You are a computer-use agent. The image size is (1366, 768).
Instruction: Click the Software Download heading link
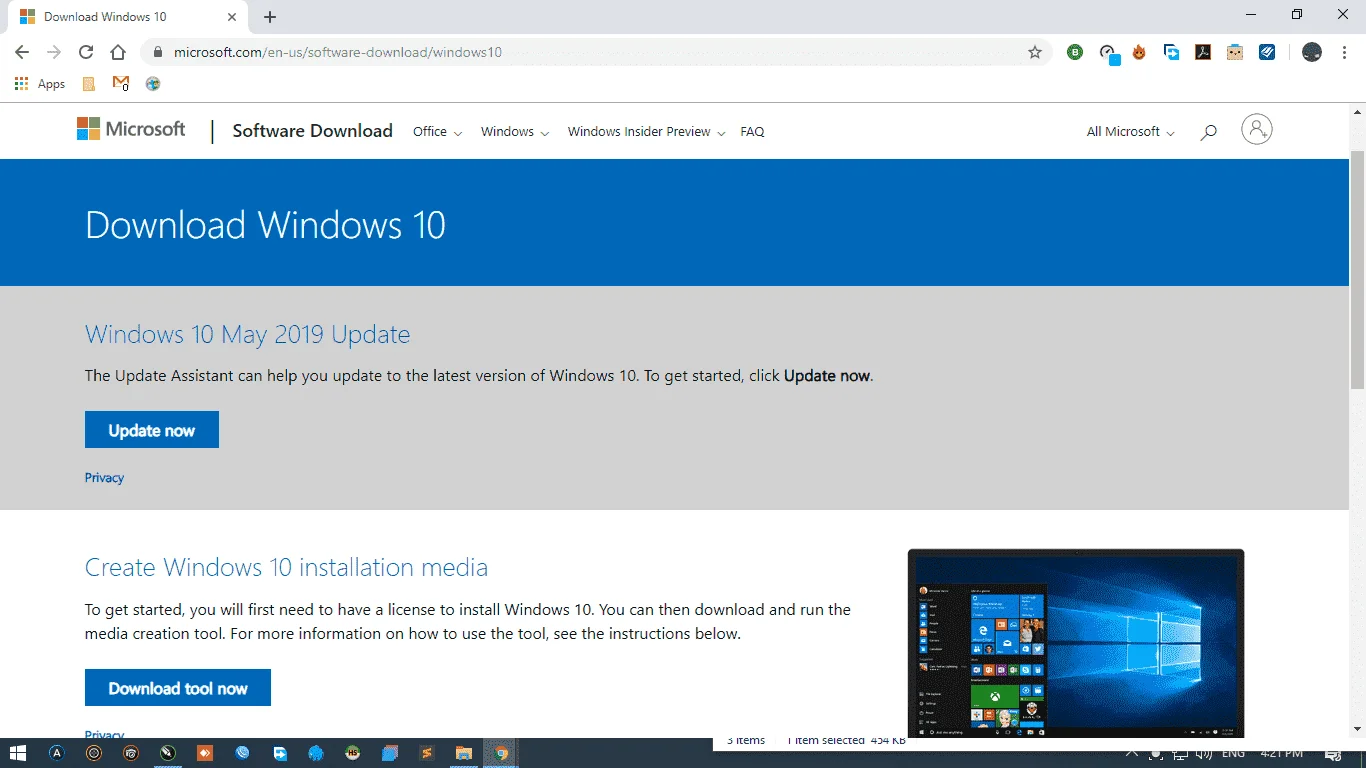312,131
